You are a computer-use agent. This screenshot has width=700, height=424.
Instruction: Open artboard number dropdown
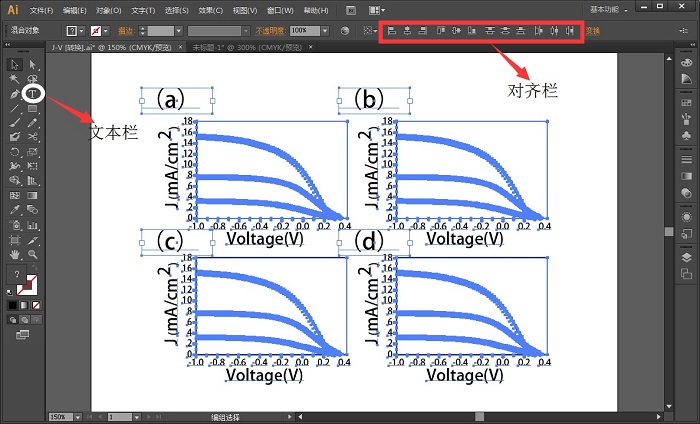[137, 417]
